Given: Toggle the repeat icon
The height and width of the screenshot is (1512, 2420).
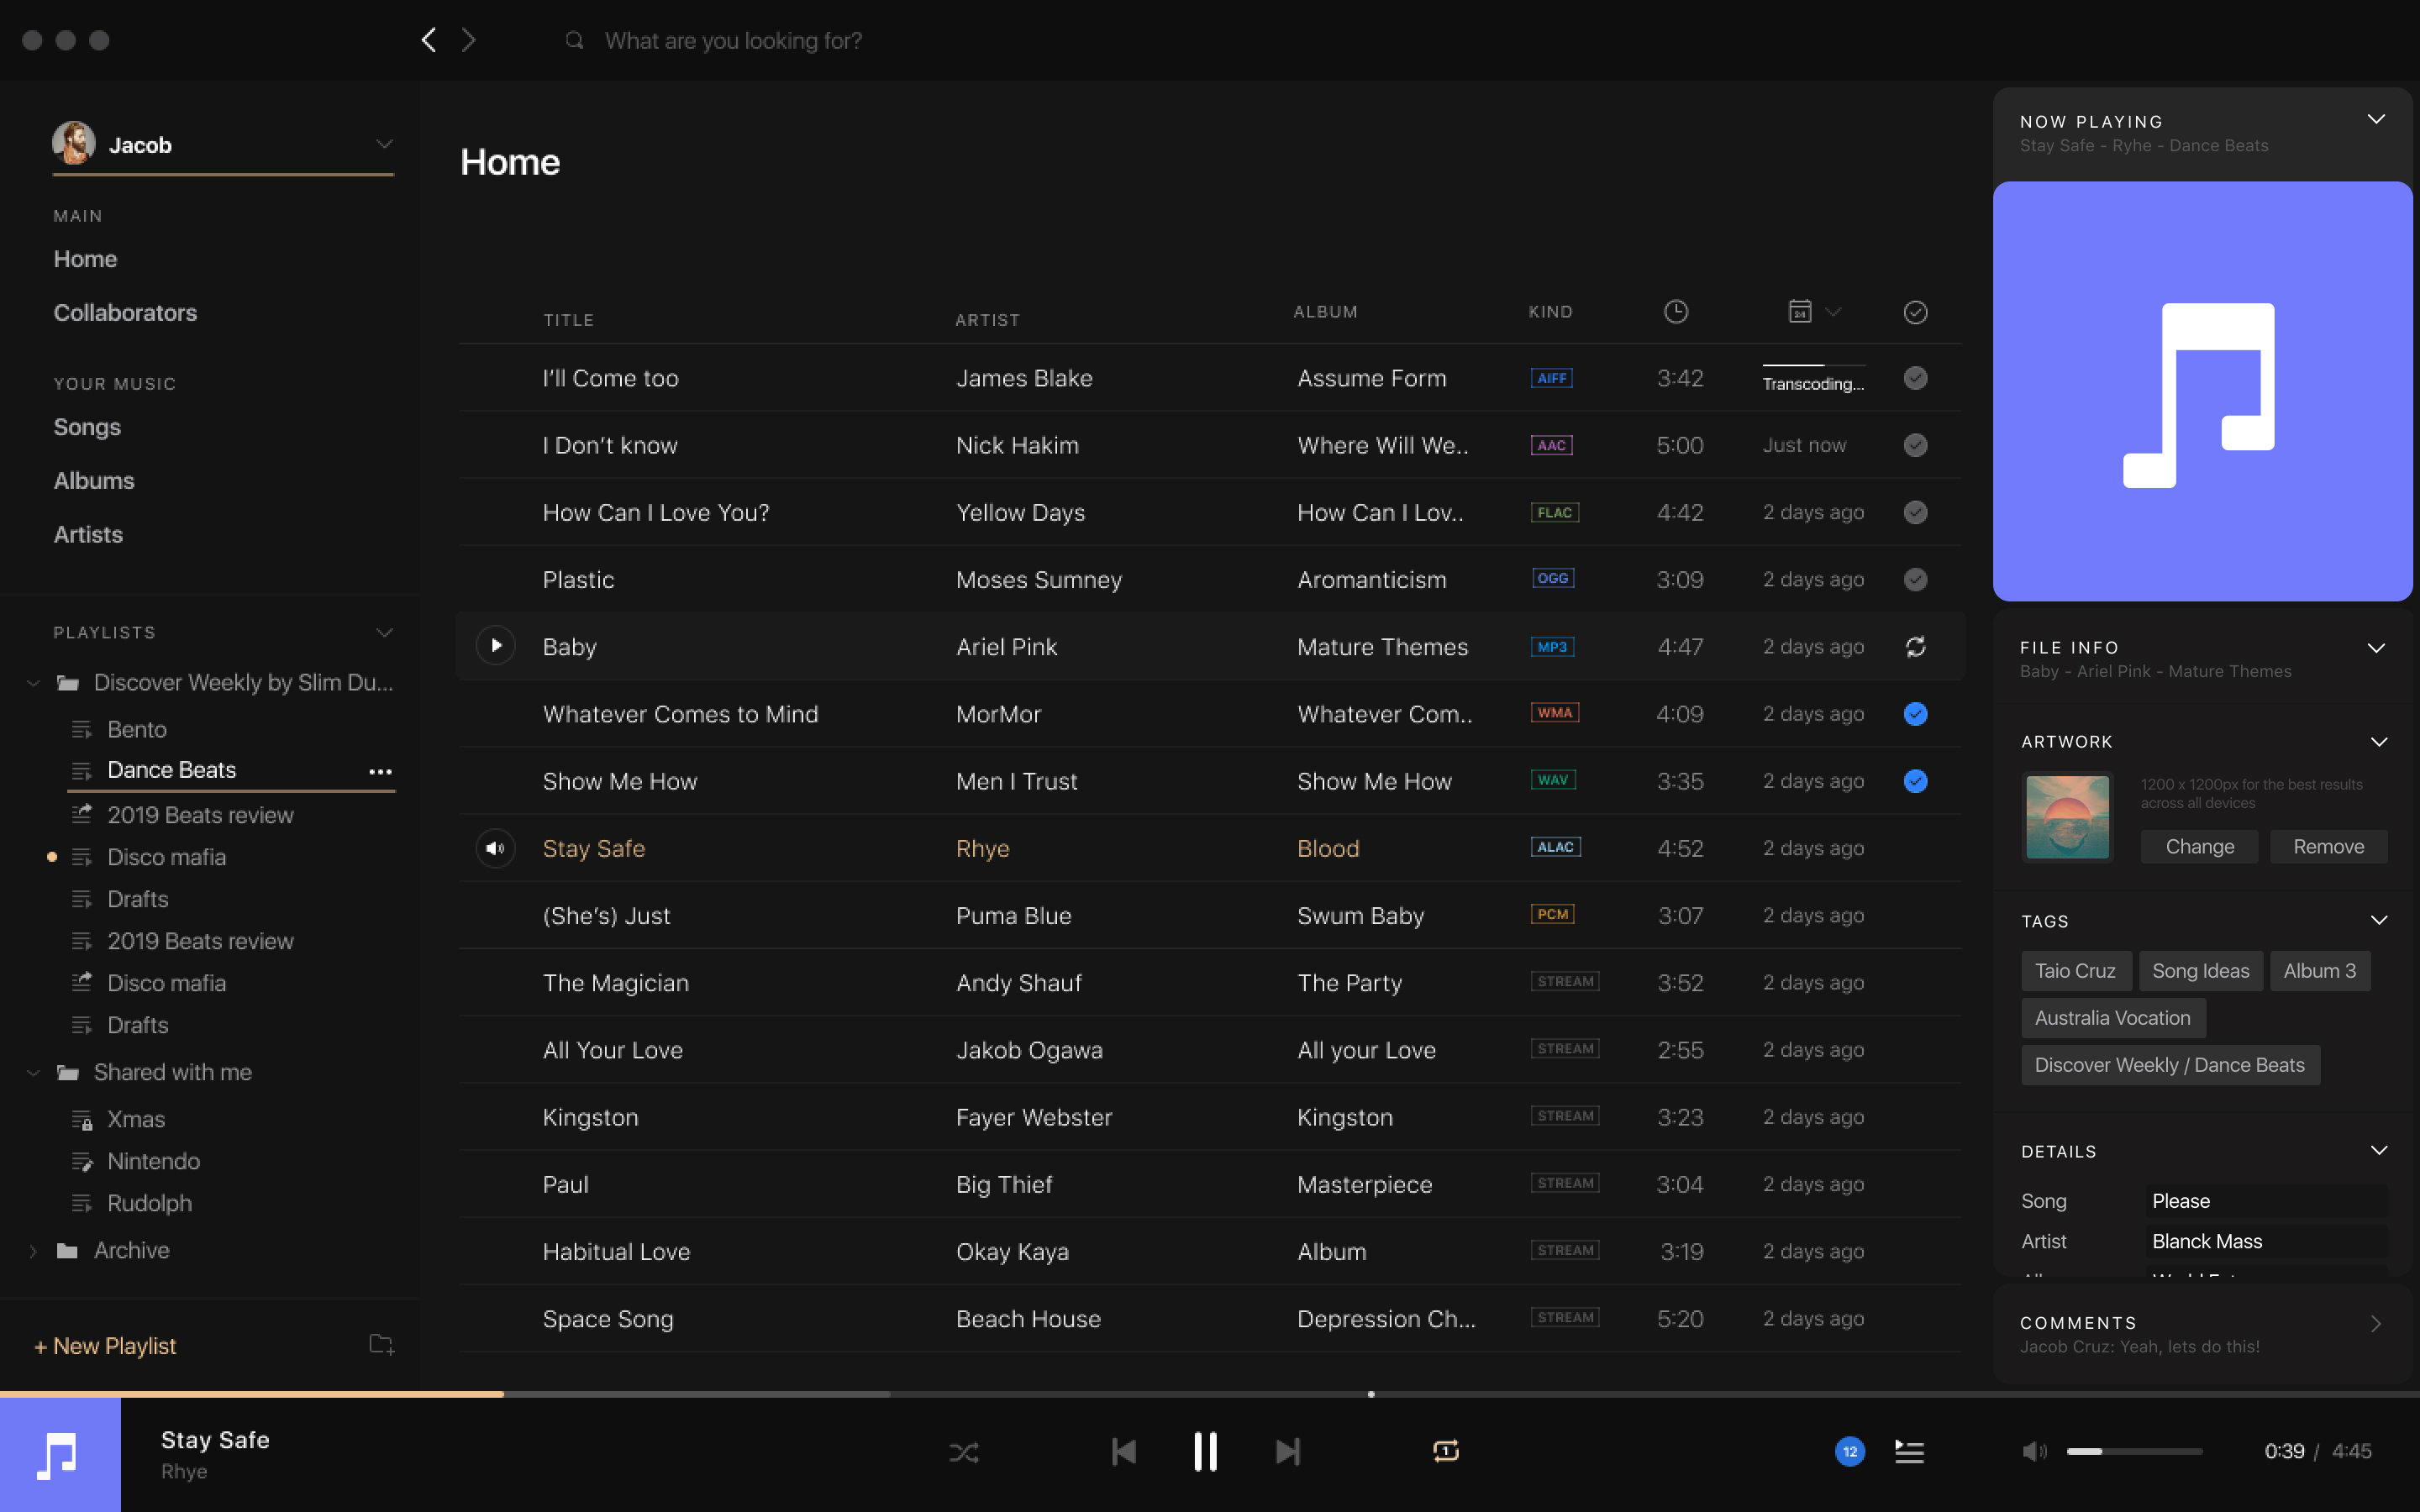Looking at the screenshot, I should 1446,1451.
